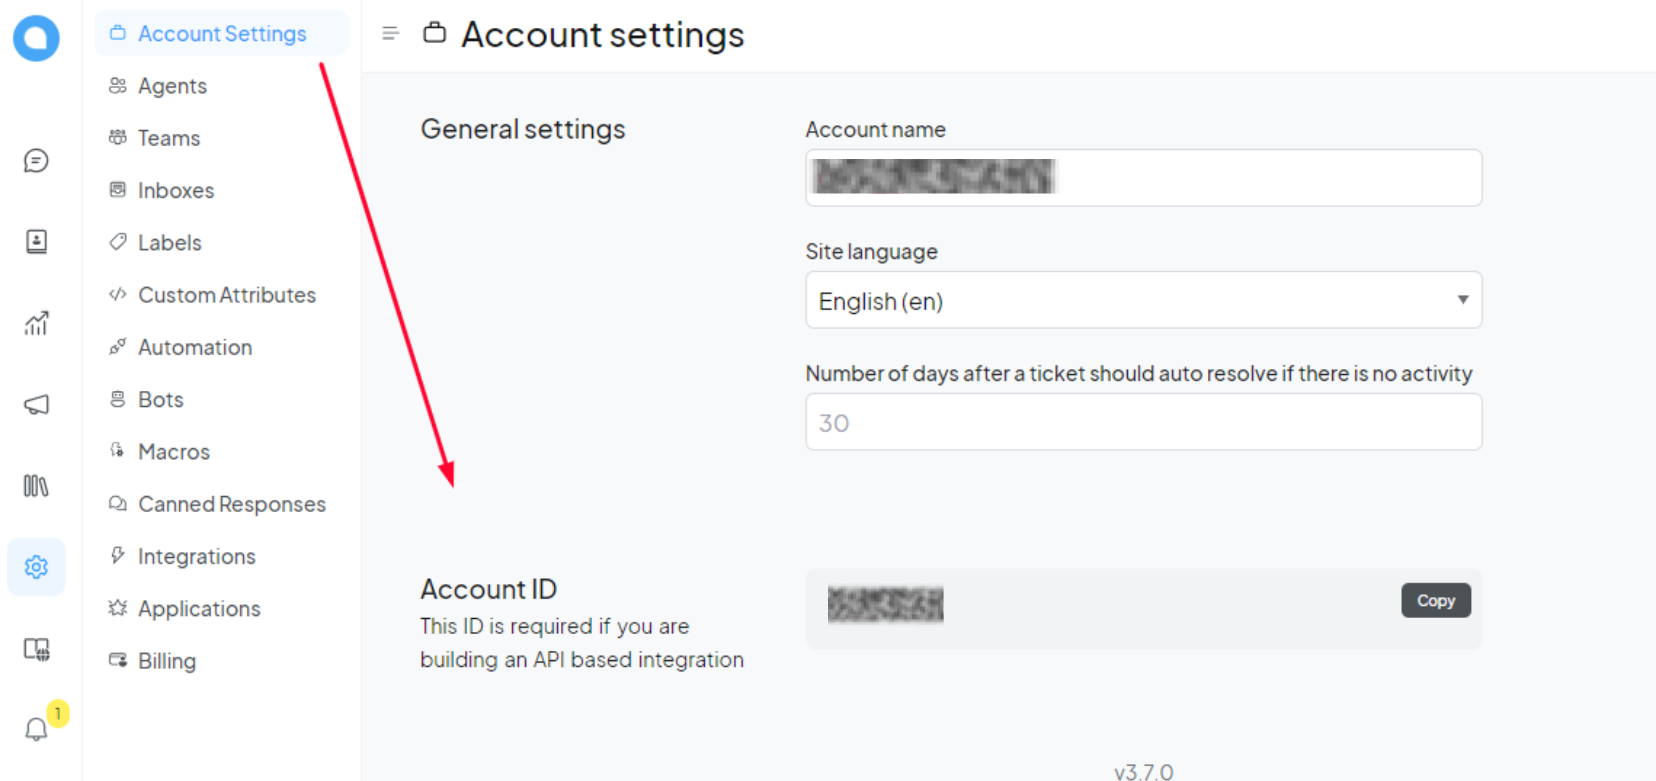The width and height of the screenshot is (1656, 781).
Task: Open Campaigns megaphone icon
Action: (x=36, y=404)
